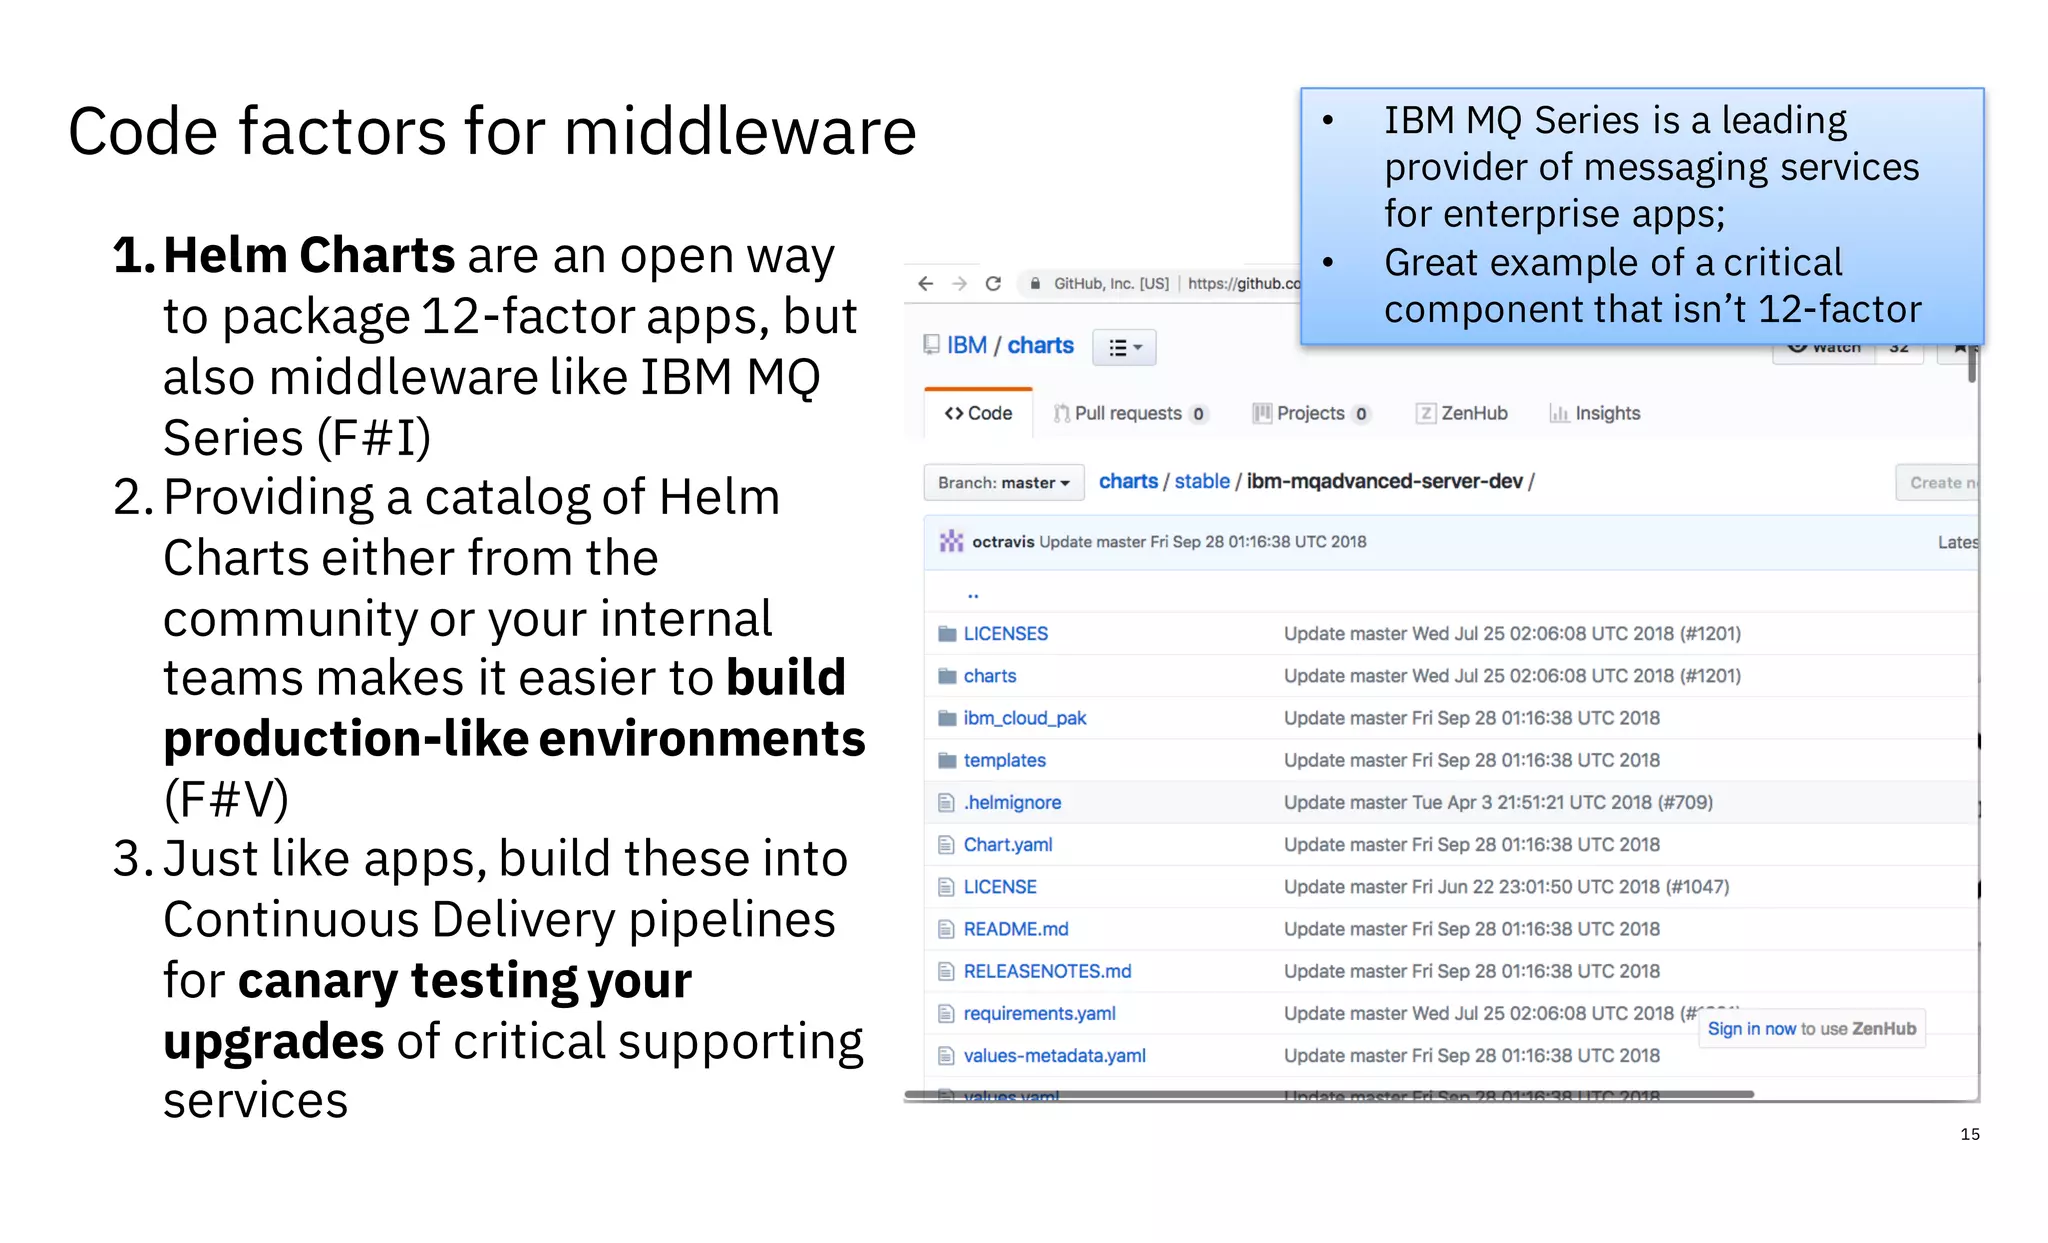The width and height of the screenshot is (2048, 1243).
Task: Open requirements.yaml file
Action: coord(1039,1014)
